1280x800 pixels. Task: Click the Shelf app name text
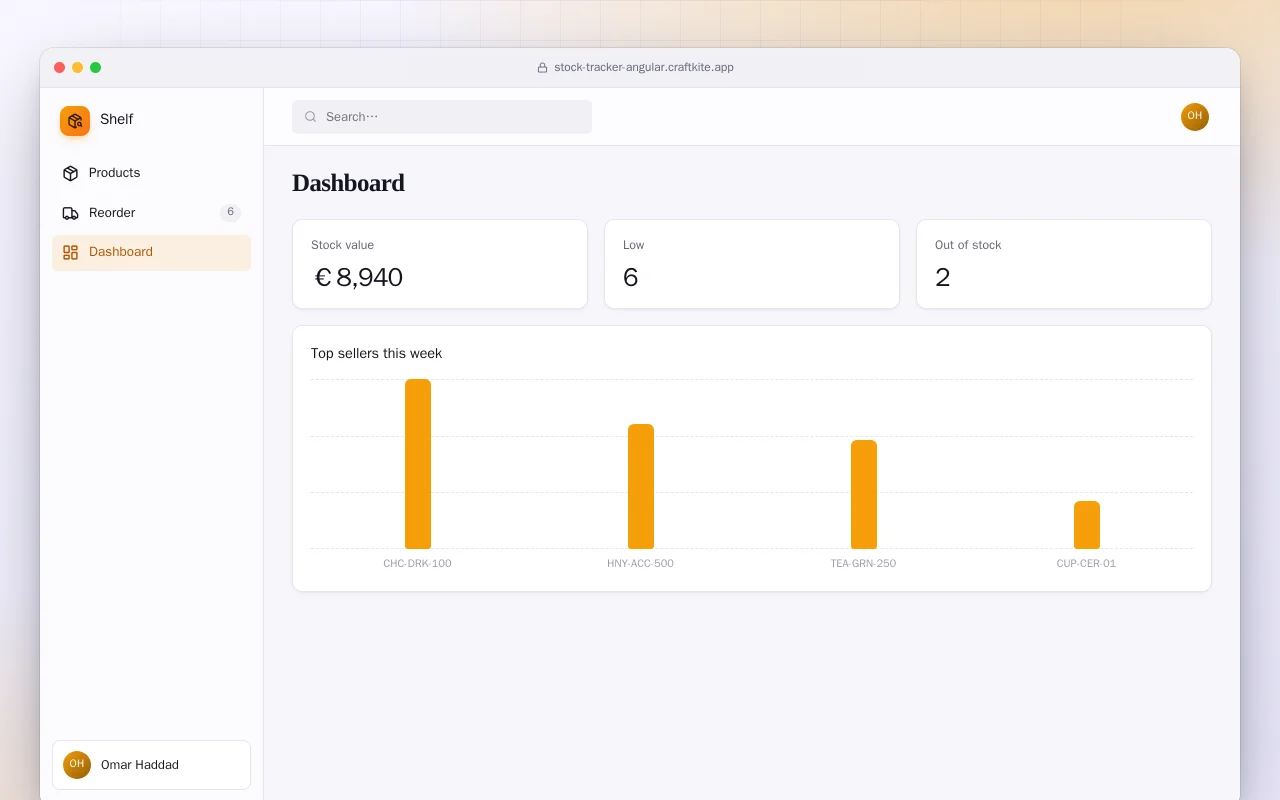pyautogui.click(x=116, y=120)
